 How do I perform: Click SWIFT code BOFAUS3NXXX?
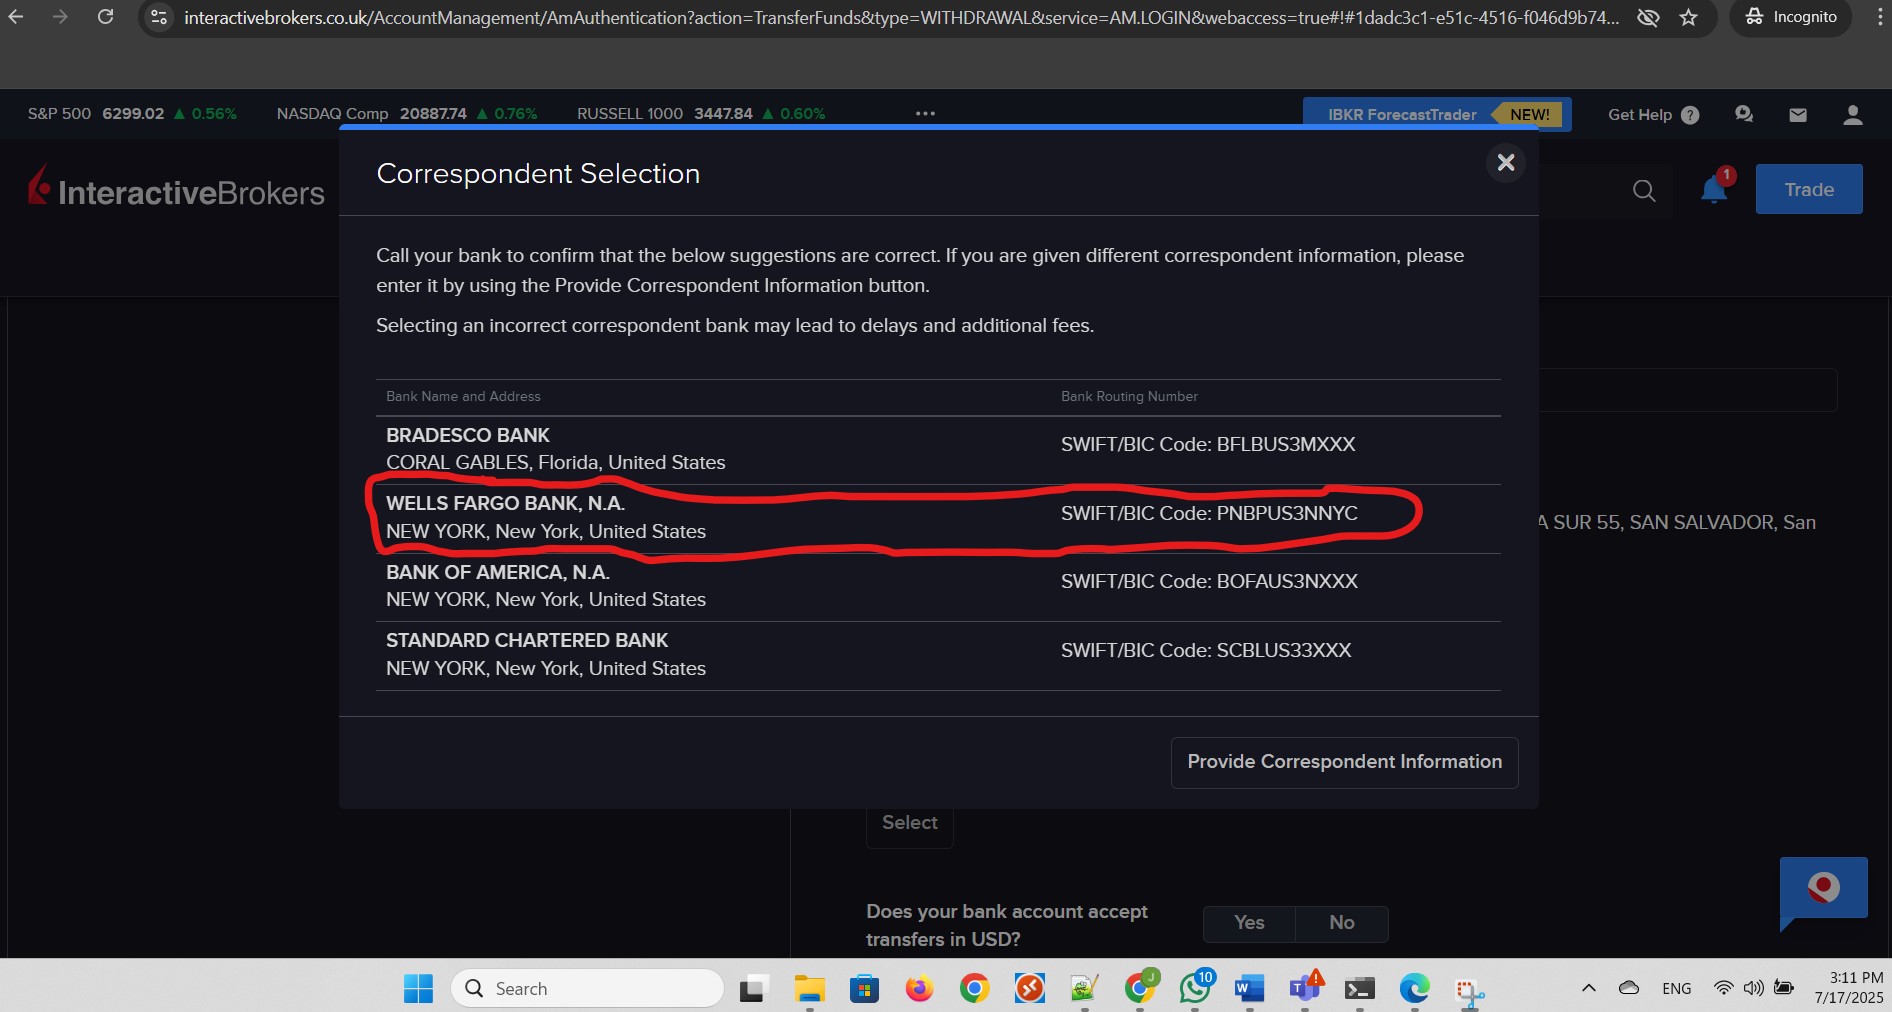1286,581
